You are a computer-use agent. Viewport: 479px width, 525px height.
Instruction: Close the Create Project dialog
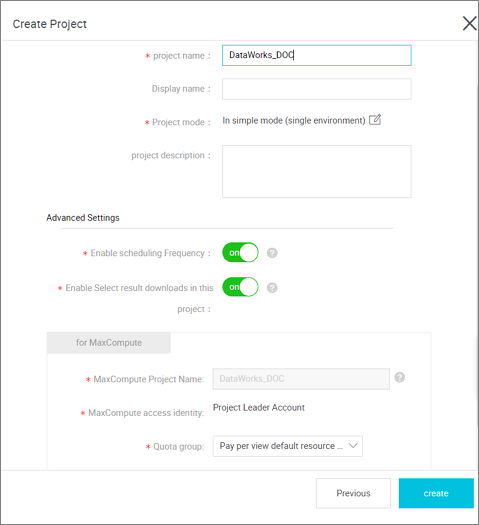[x=469, y=23]
